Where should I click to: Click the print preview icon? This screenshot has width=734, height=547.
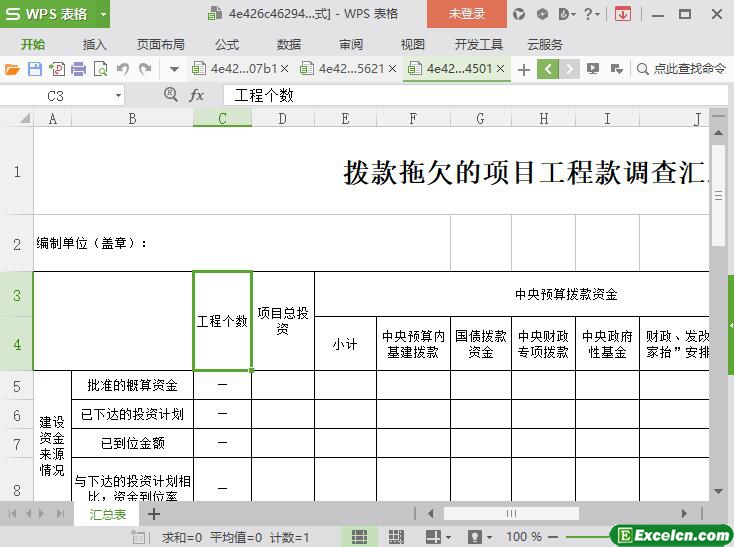(100, 69)
